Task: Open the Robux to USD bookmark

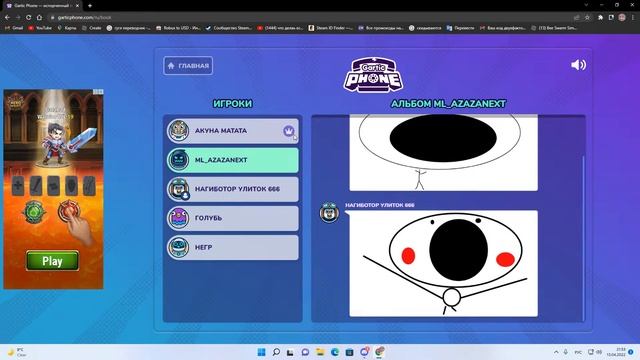Action: pos(178,28)
